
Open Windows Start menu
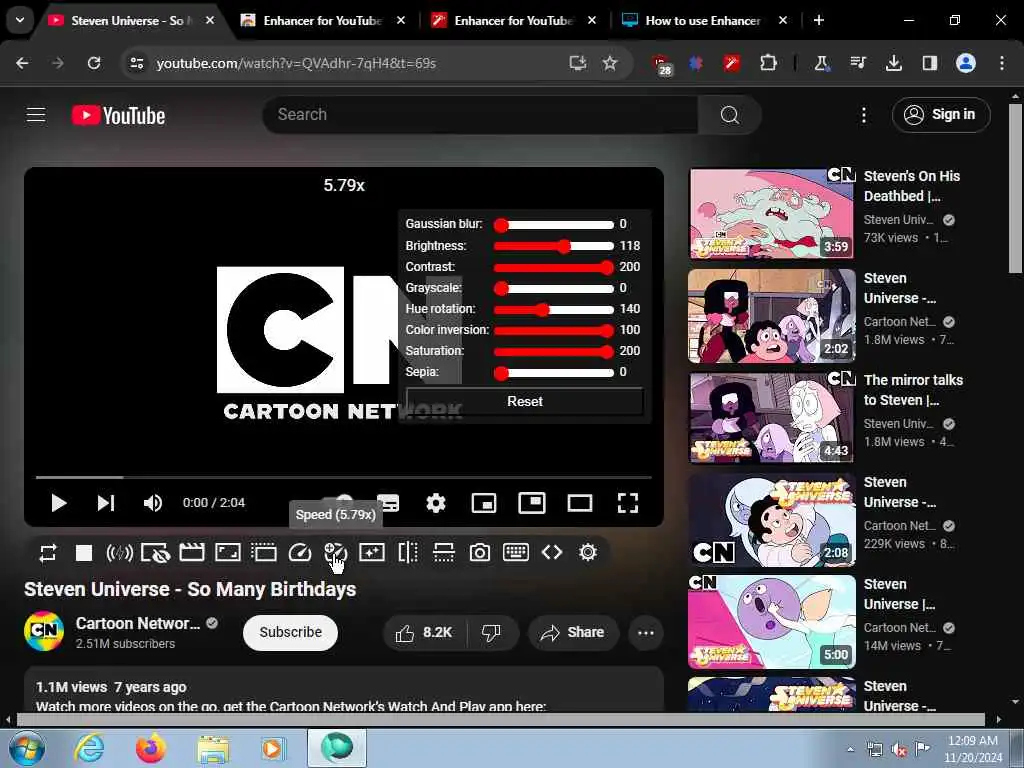click(x=26, y=748)
